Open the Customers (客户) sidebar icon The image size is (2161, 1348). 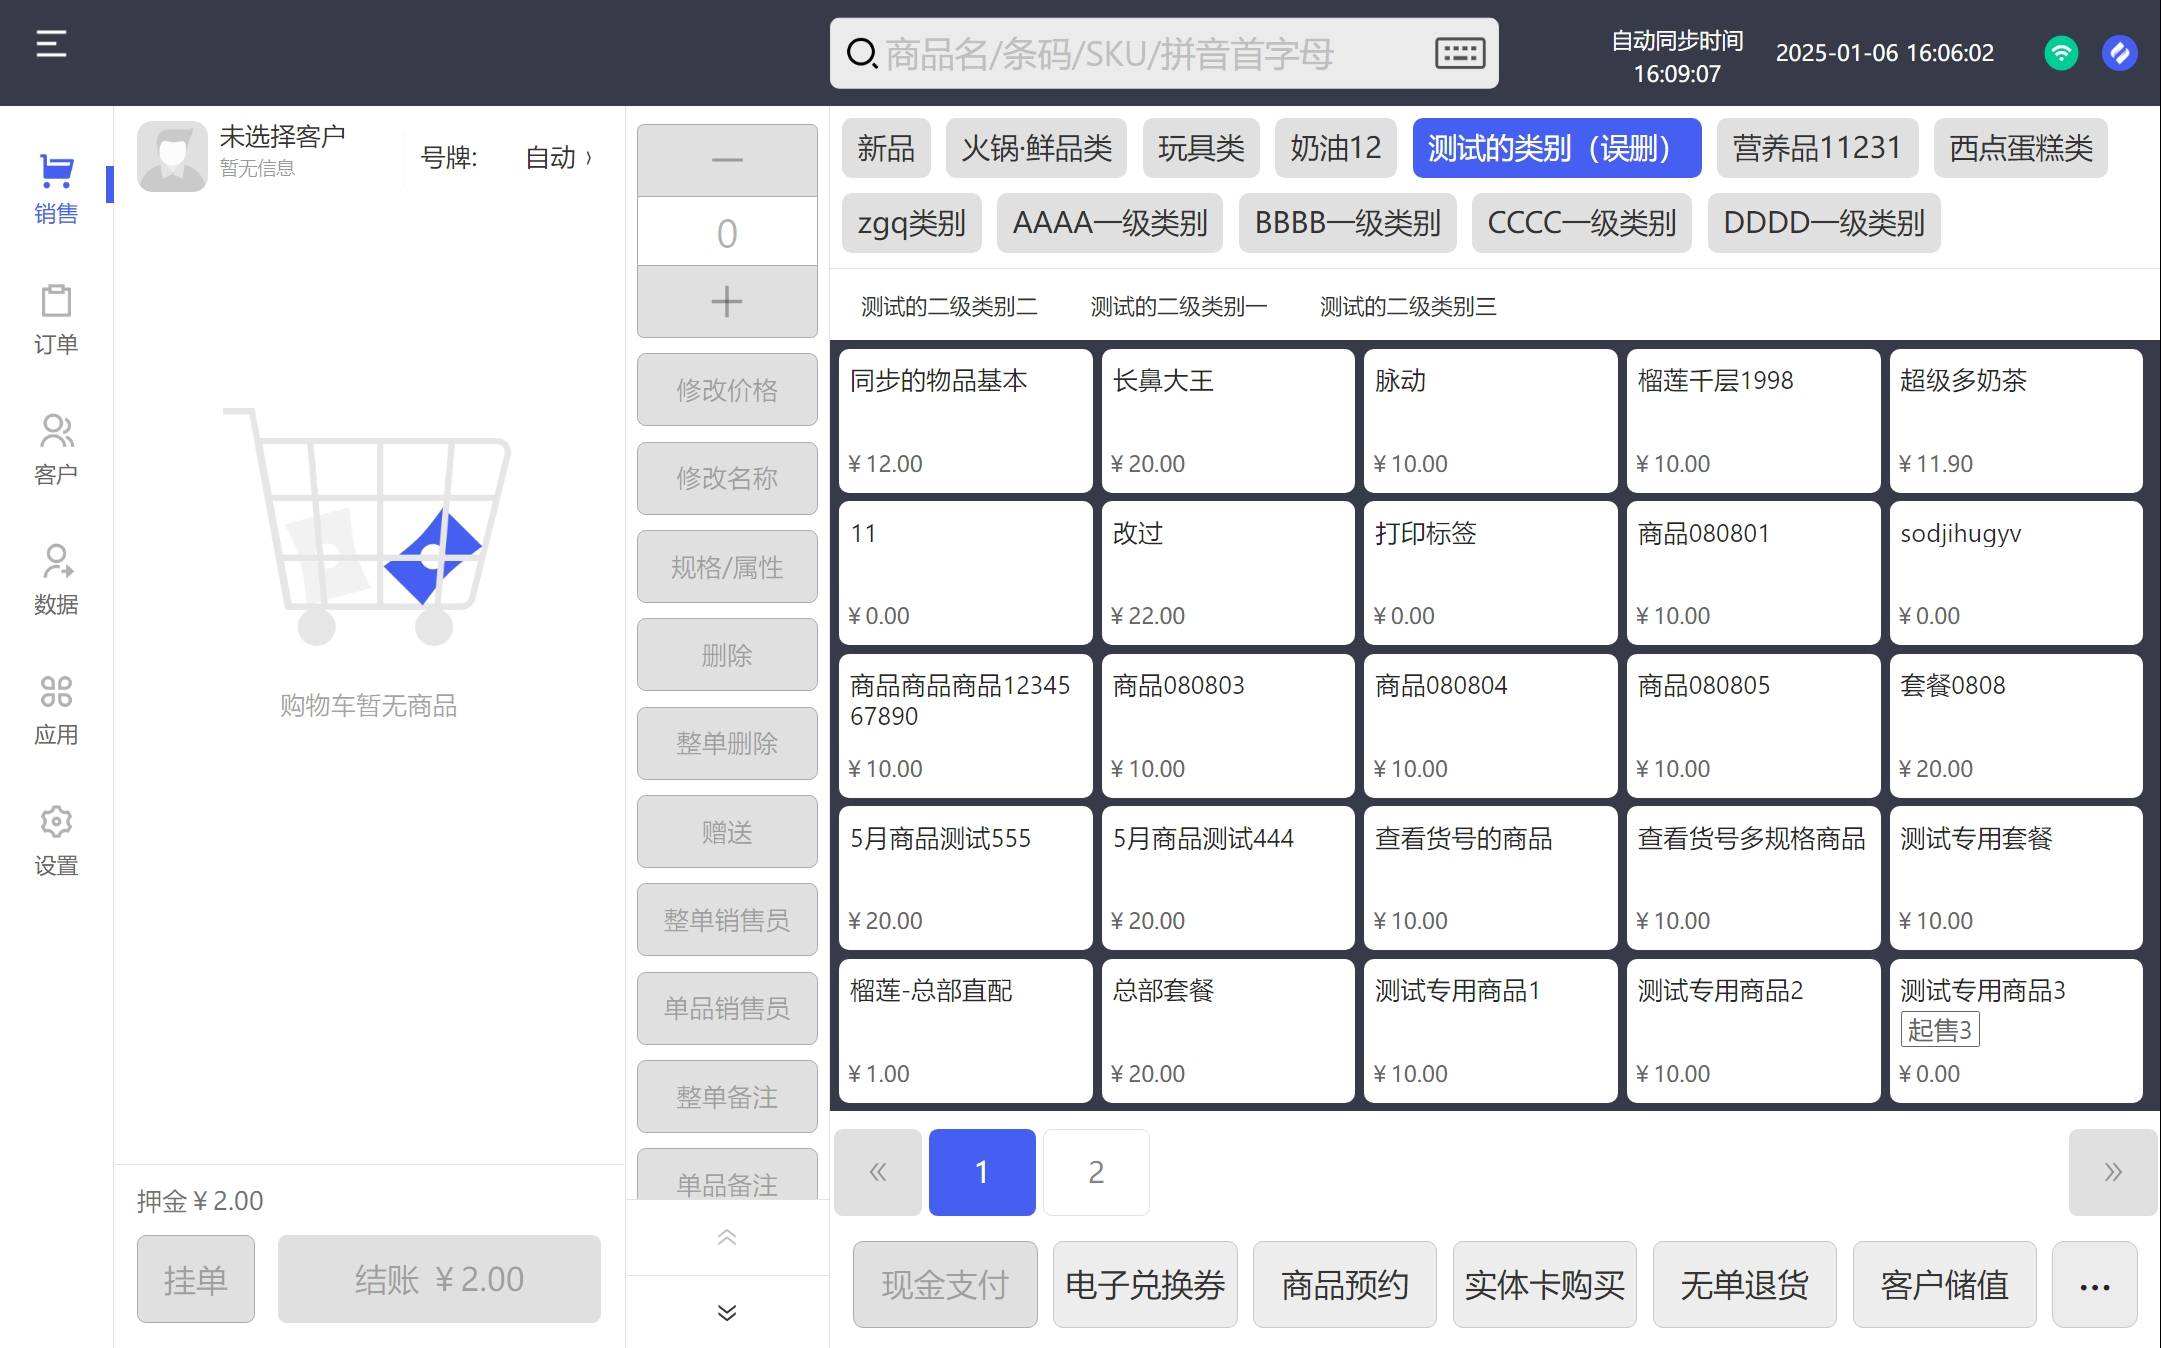tap(56, 449)
